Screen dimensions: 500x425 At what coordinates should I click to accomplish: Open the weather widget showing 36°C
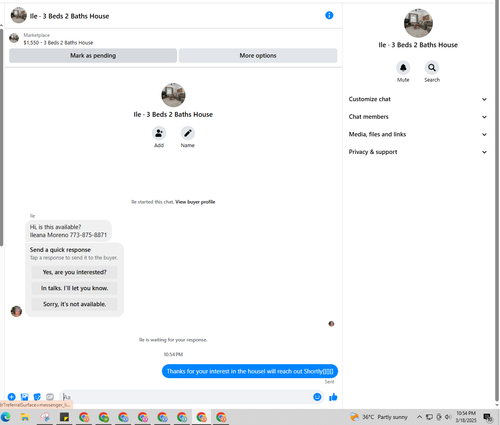(378, 417)
